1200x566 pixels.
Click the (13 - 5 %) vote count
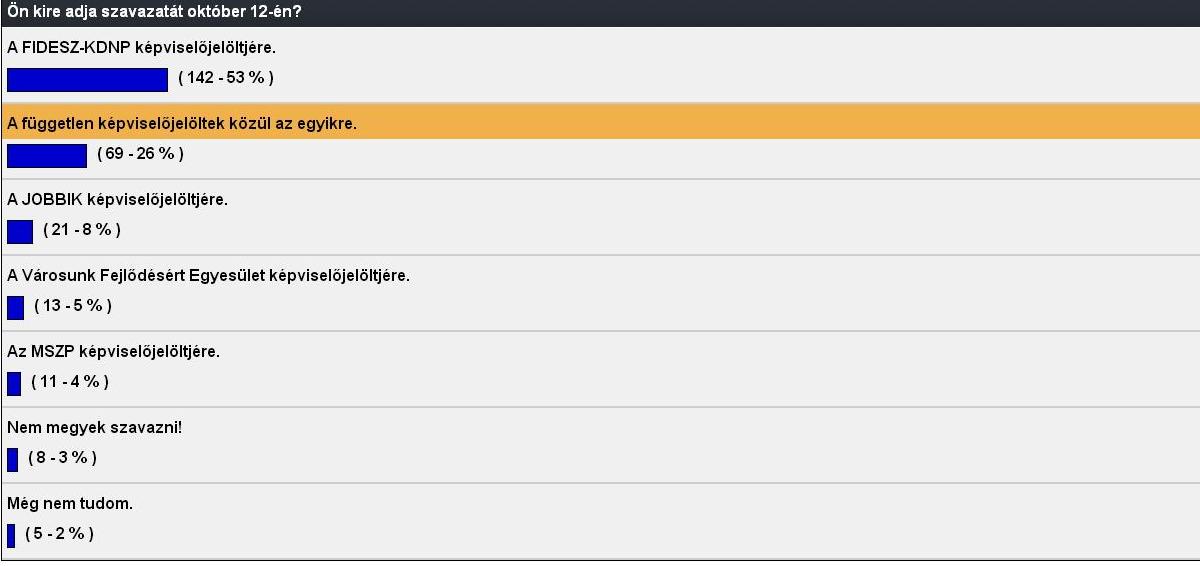pyautogui.click(x=73, y=306)
